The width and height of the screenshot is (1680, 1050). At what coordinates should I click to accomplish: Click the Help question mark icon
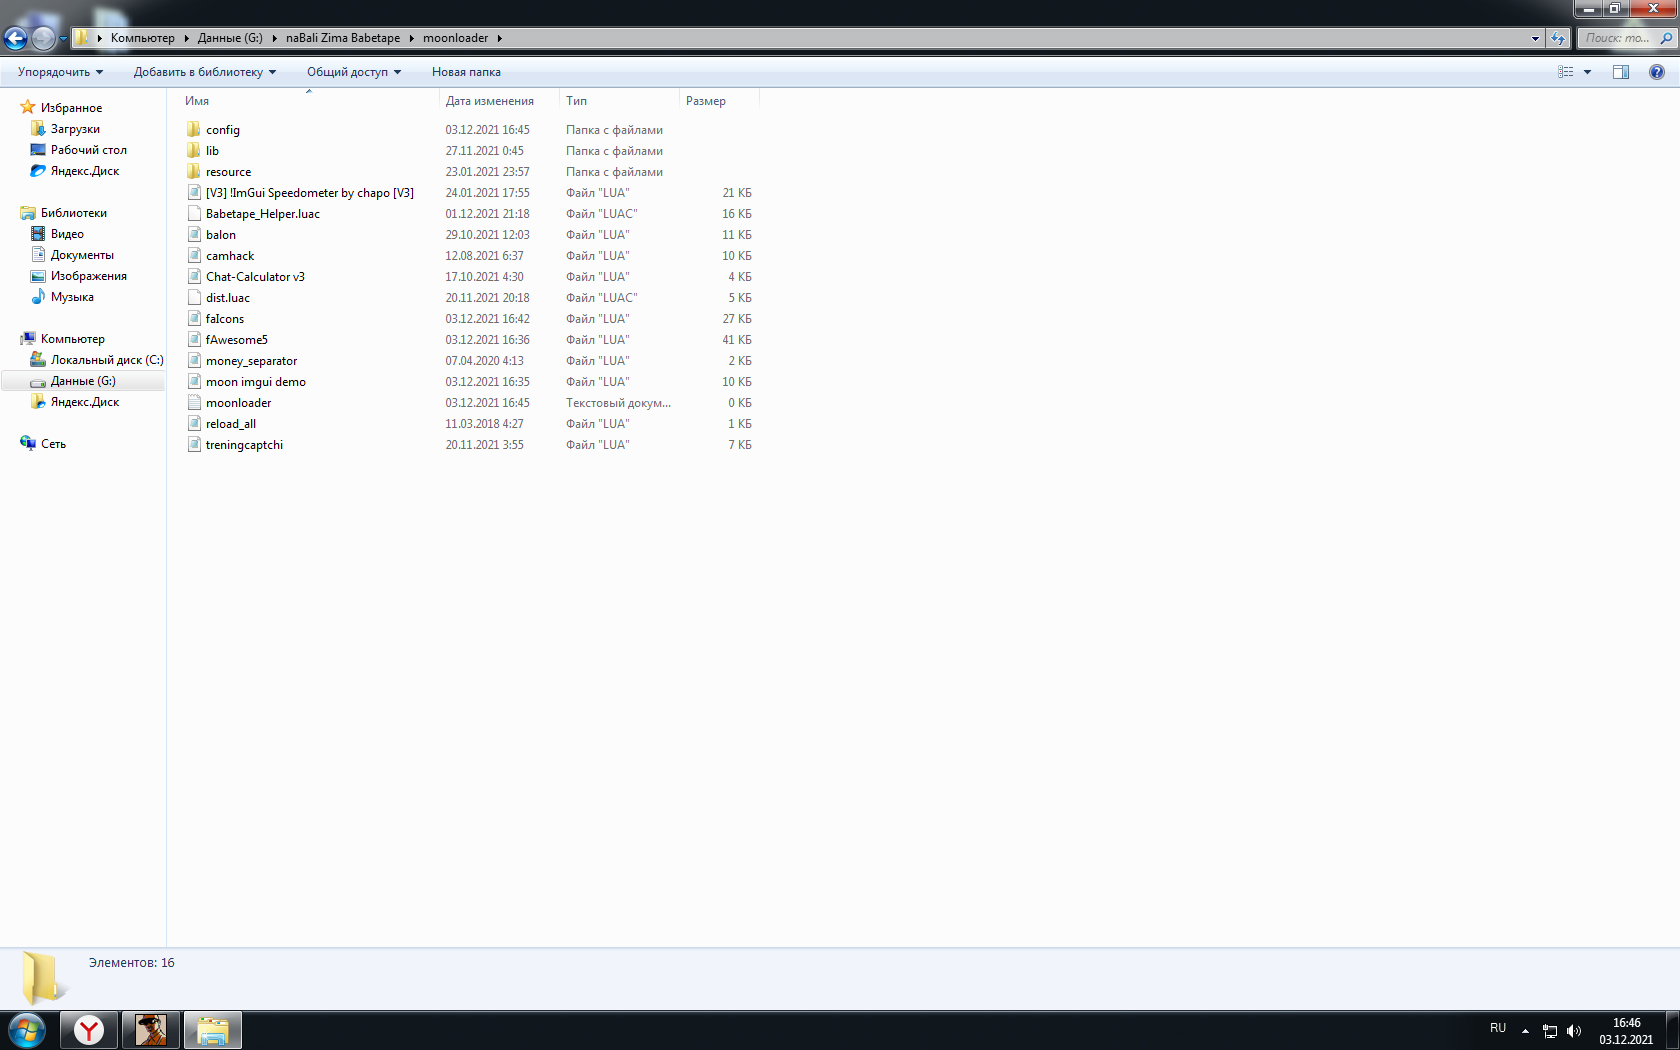pyautogui.click(x=1657, y=72)
